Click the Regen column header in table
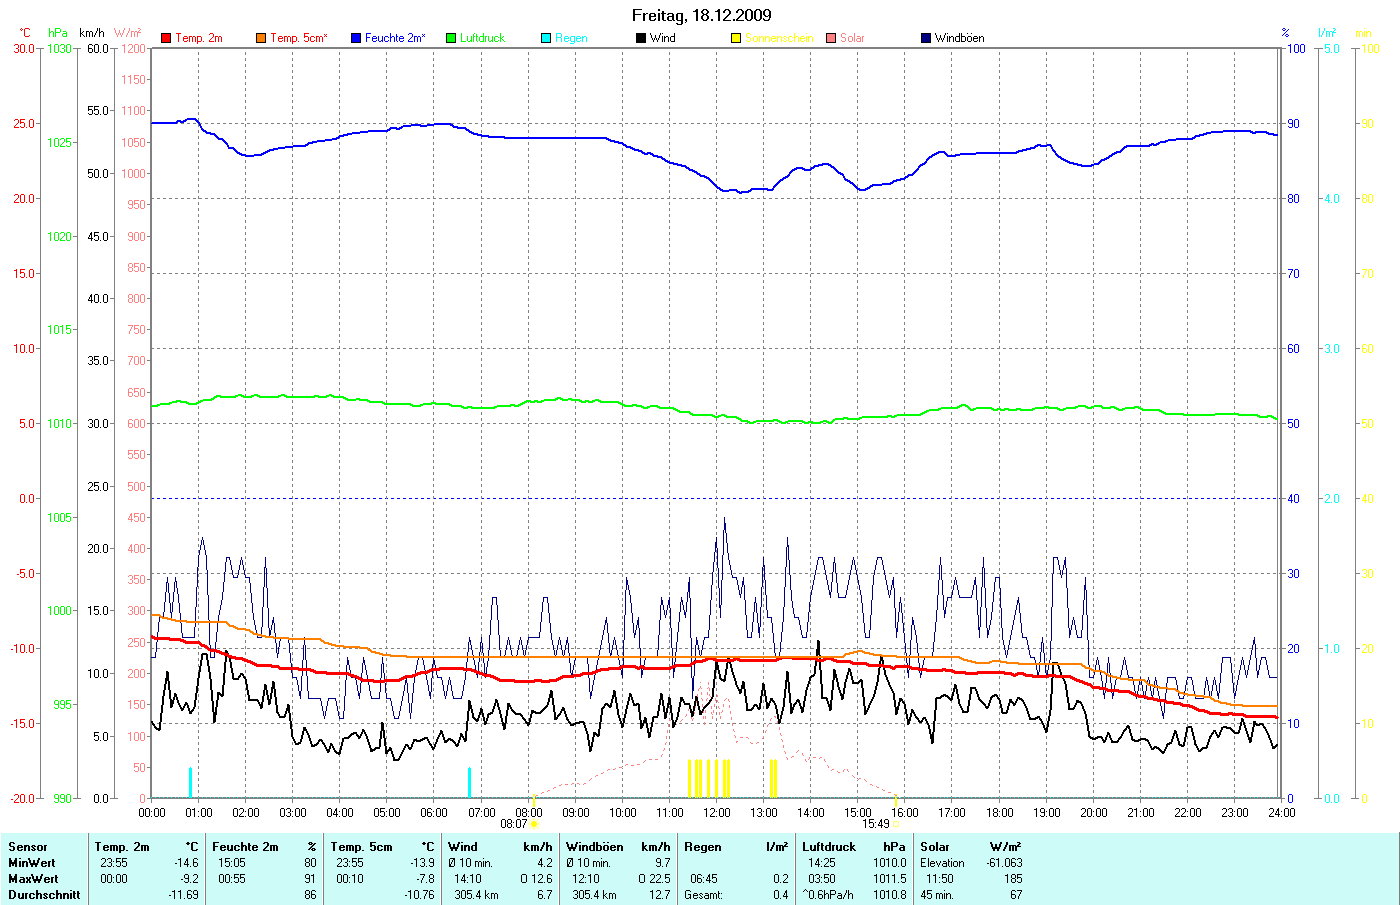 coord(703,847)
